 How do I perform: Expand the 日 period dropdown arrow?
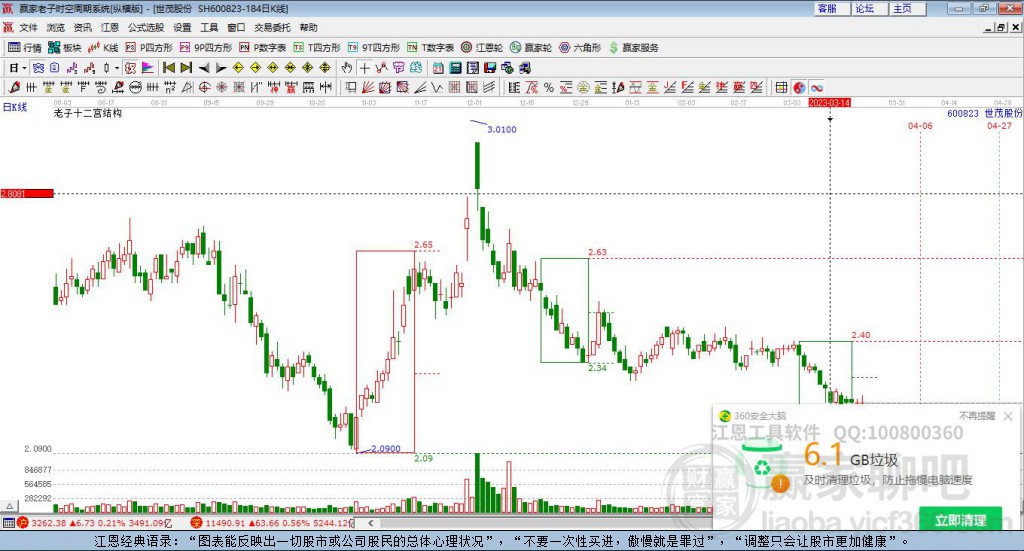click(x=24, y=68)
